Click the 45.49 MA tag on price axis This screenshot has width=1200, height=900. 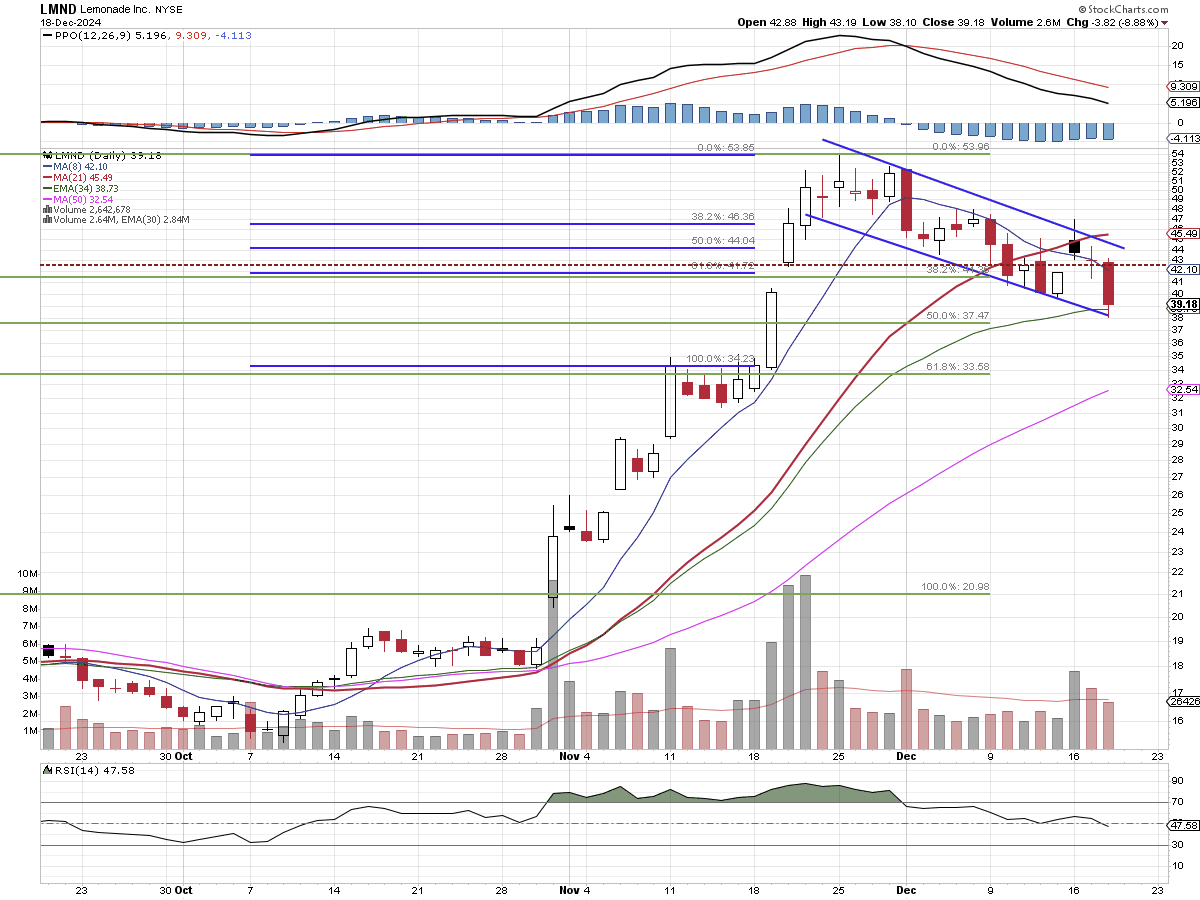click(x=1183, y=233)
